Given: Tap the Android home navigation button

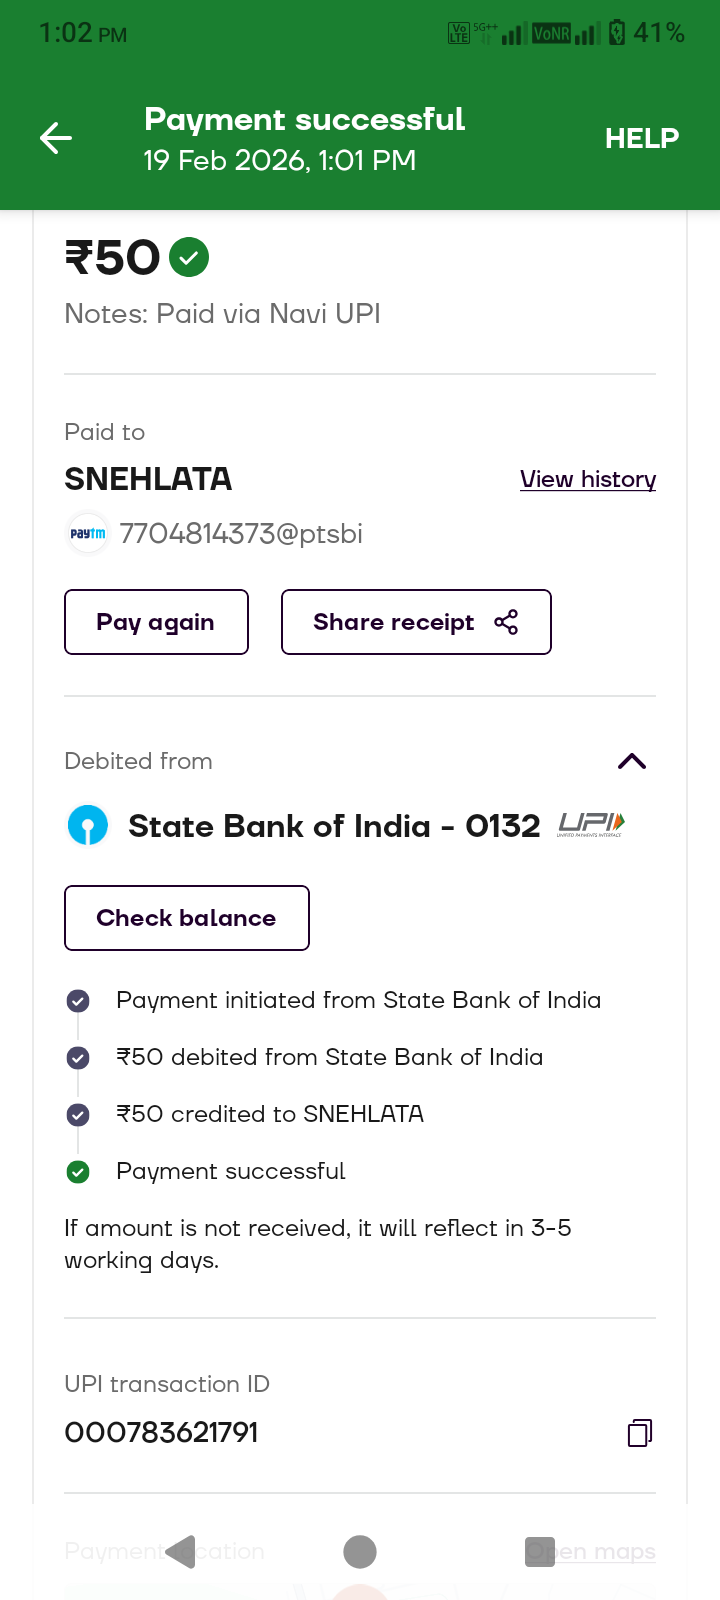Looking at the screenshot, I should click(x=360, y=1552).
